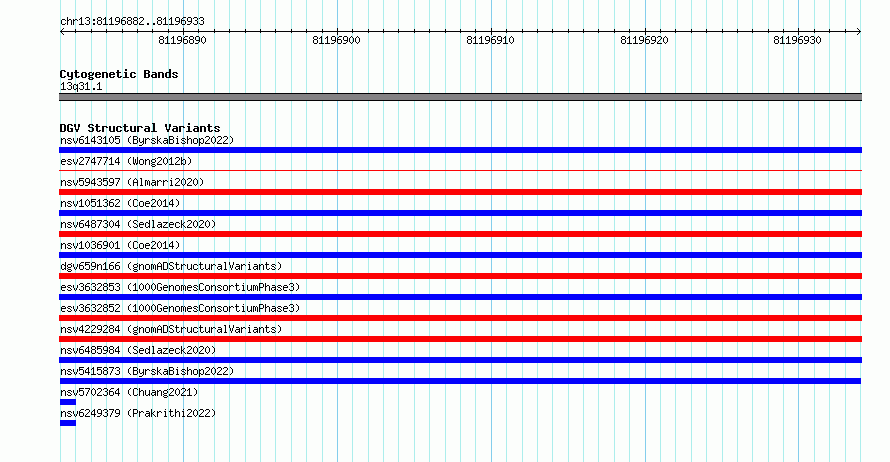Click ruler position 81196930

[797, 40]
